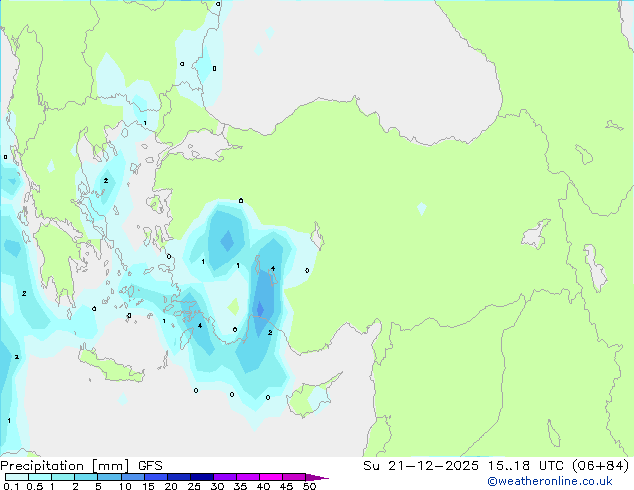Click the 20–25 mm legend color box
This screenshot has height=490, width=634.
click(178, 477)
